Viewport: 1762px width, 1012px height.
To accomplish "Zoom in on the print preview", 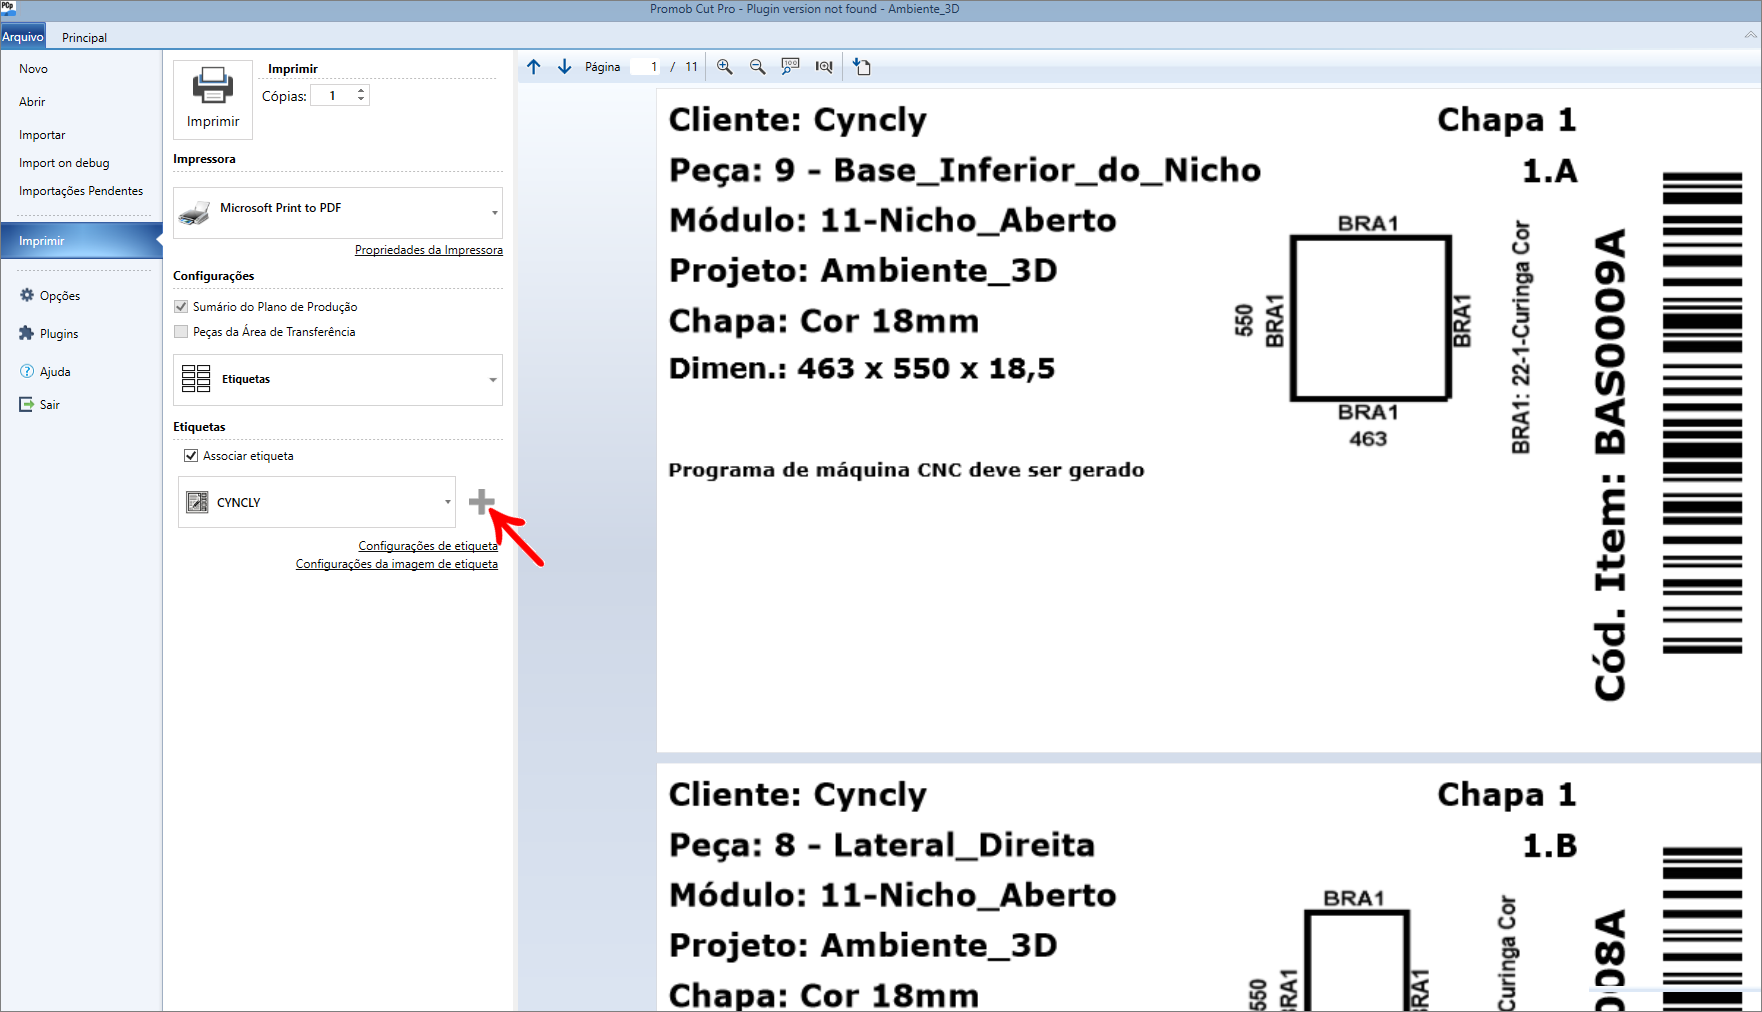I will pyautogui.click(x=725, y=67).
